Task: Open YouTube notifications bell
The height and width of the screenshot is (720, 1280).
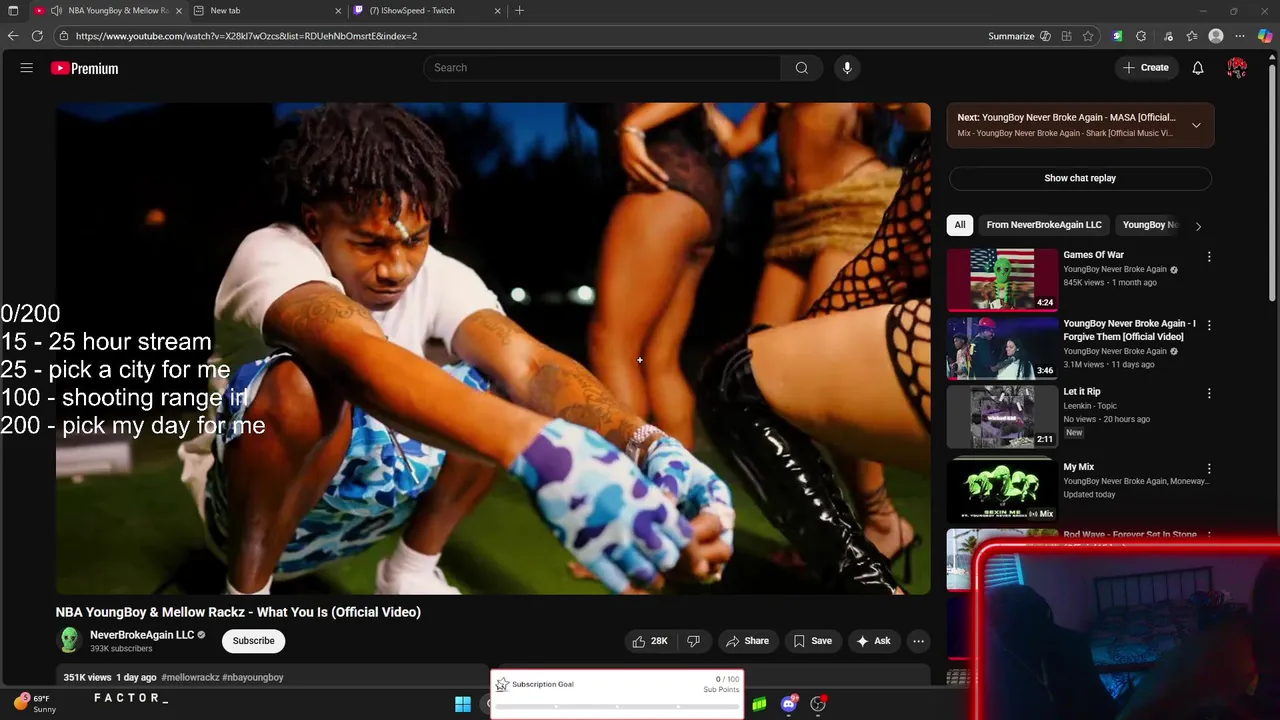Action: click(1198, 68)
